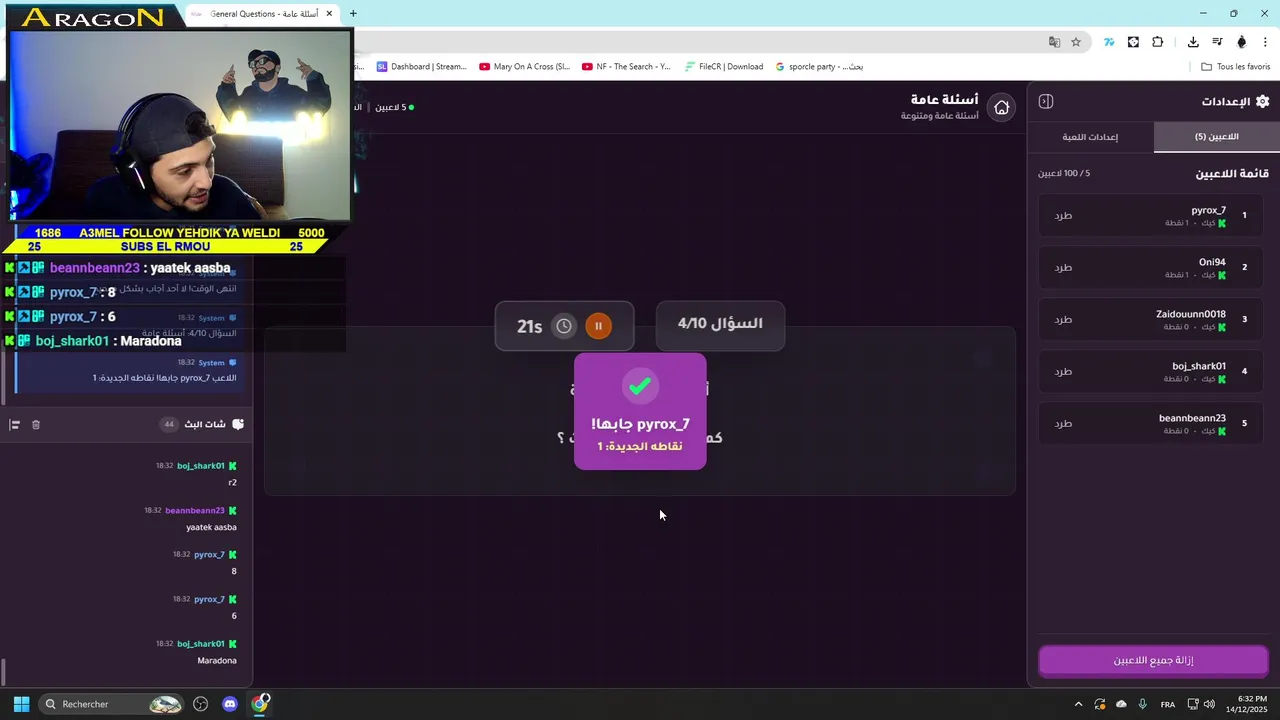Screen dimensions: 1280x720
Task: Click the sync status tray icon
Action: (1099, 704)
